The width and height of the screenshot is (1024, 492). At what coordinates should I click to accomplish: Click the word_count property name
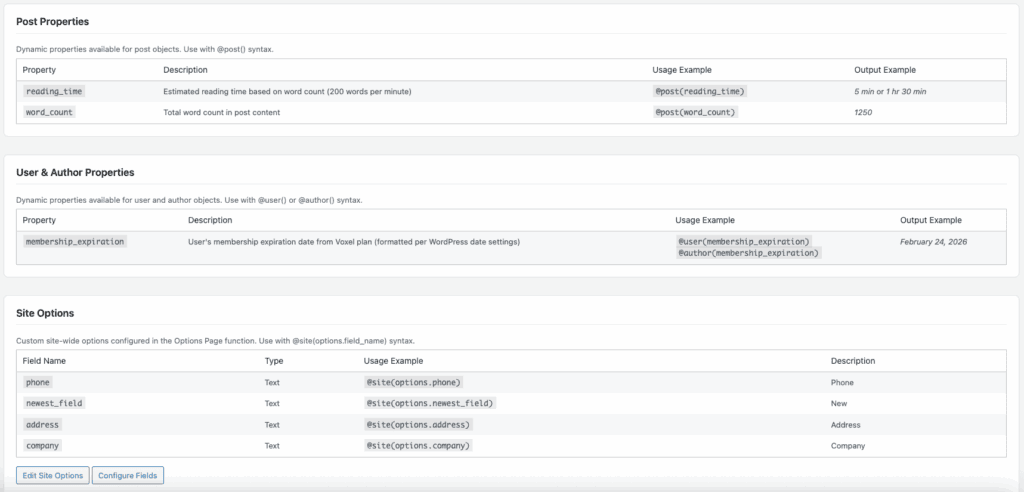pos(49,112)
